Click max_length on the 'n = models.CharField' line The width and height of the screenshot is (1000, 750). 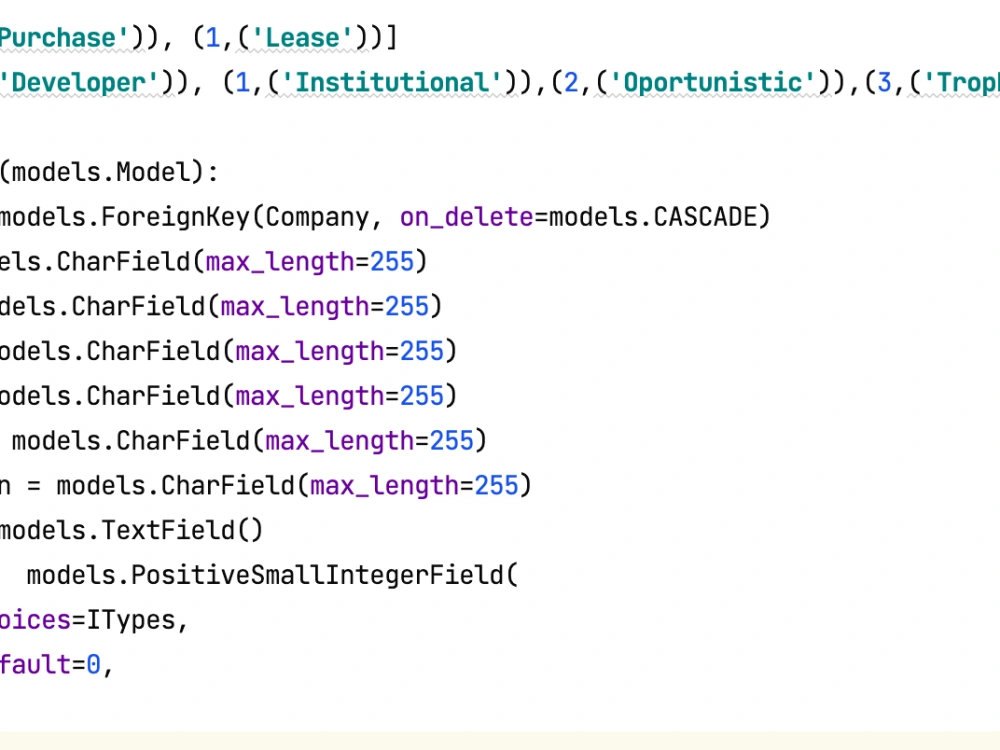click(x=384, y=486)
